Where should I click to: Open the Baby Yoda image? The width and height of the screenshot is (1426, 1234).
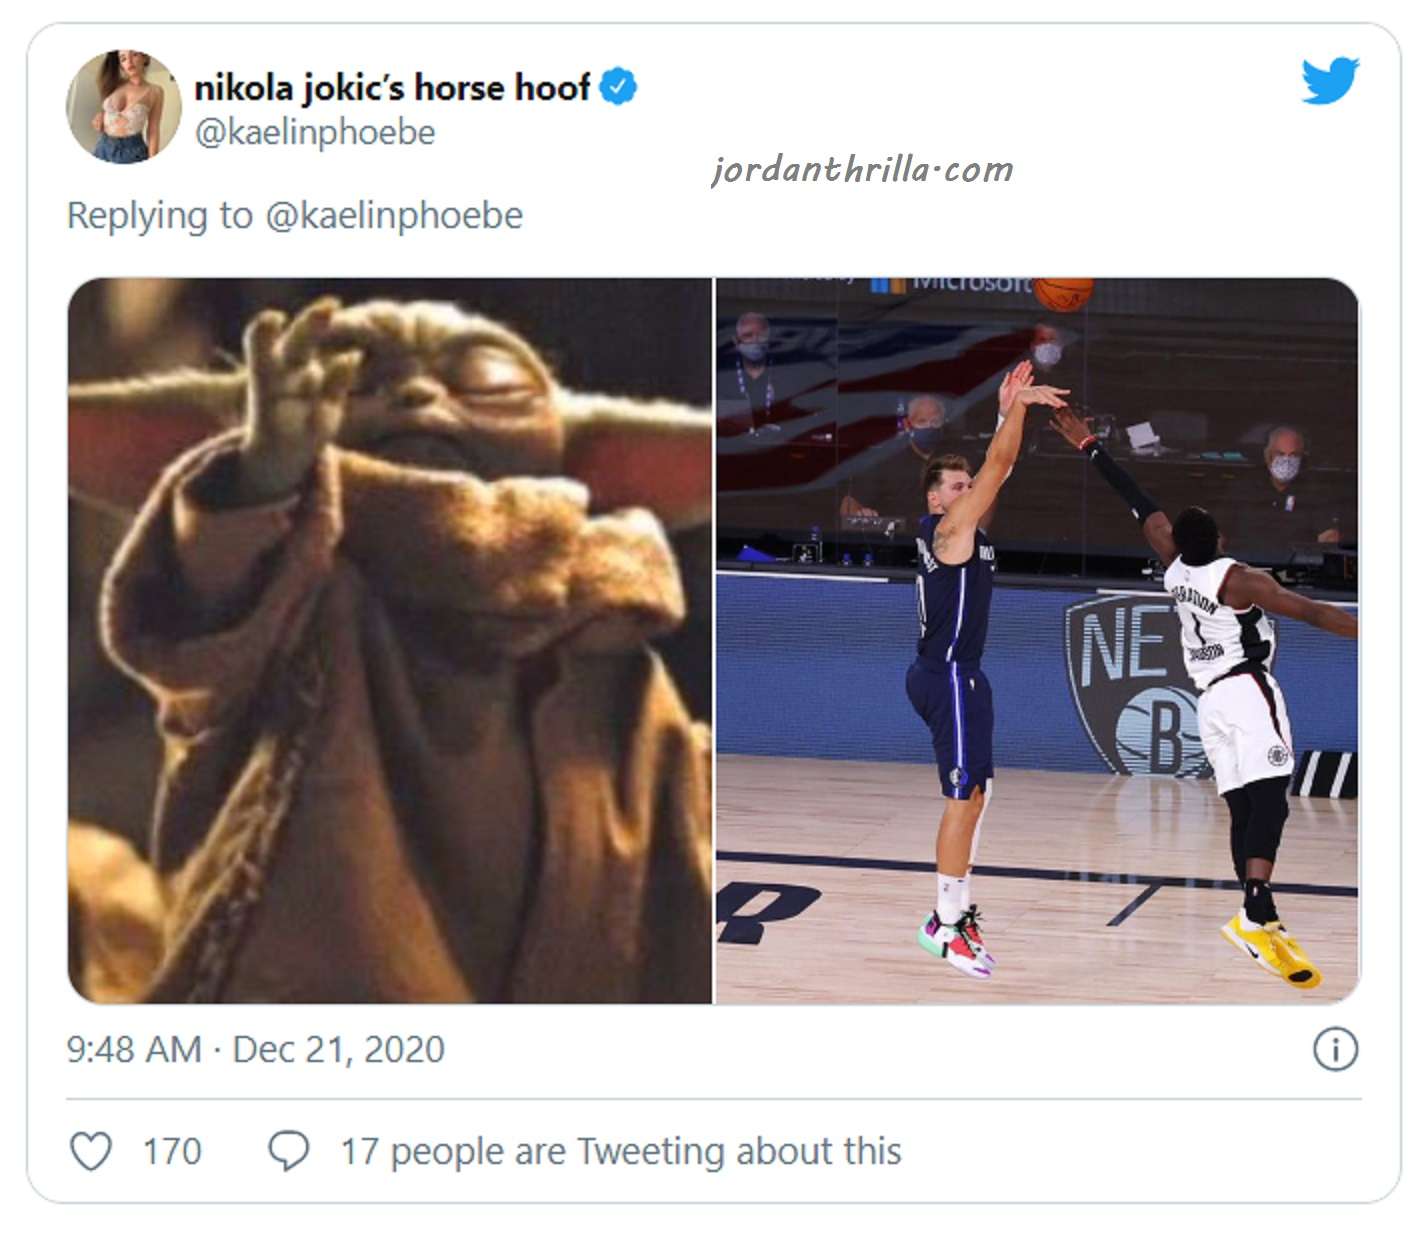(390, 640)
